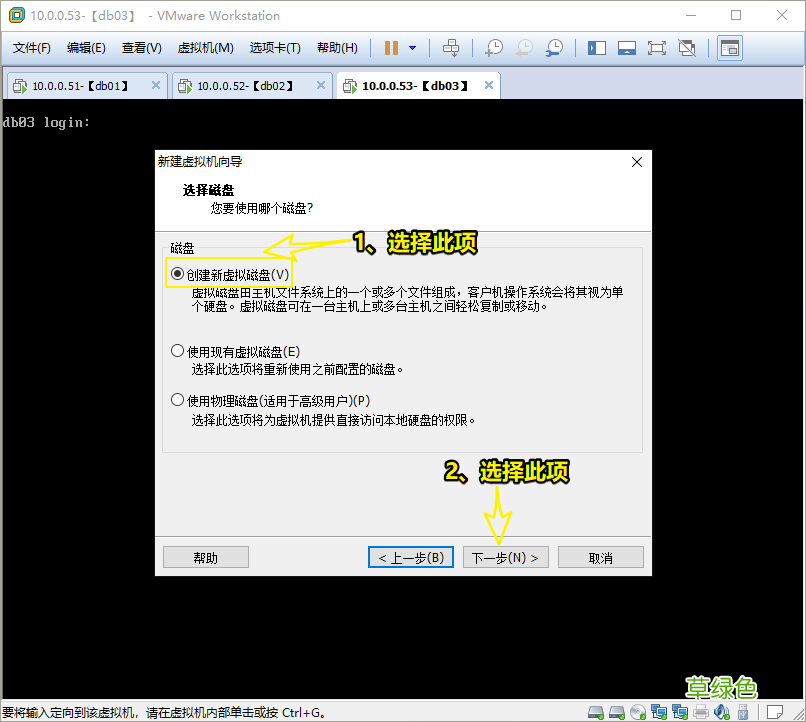Open the 帮助(H) menu

(337, 48)
